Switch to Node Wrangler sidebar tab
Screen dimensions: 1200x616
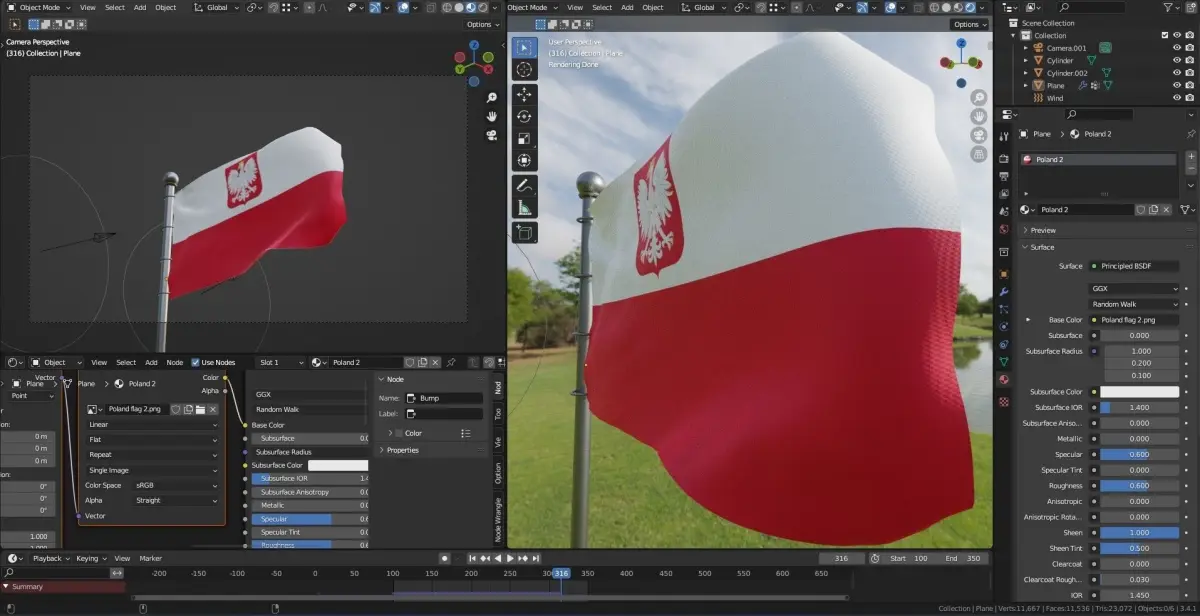tap(498, 518)
